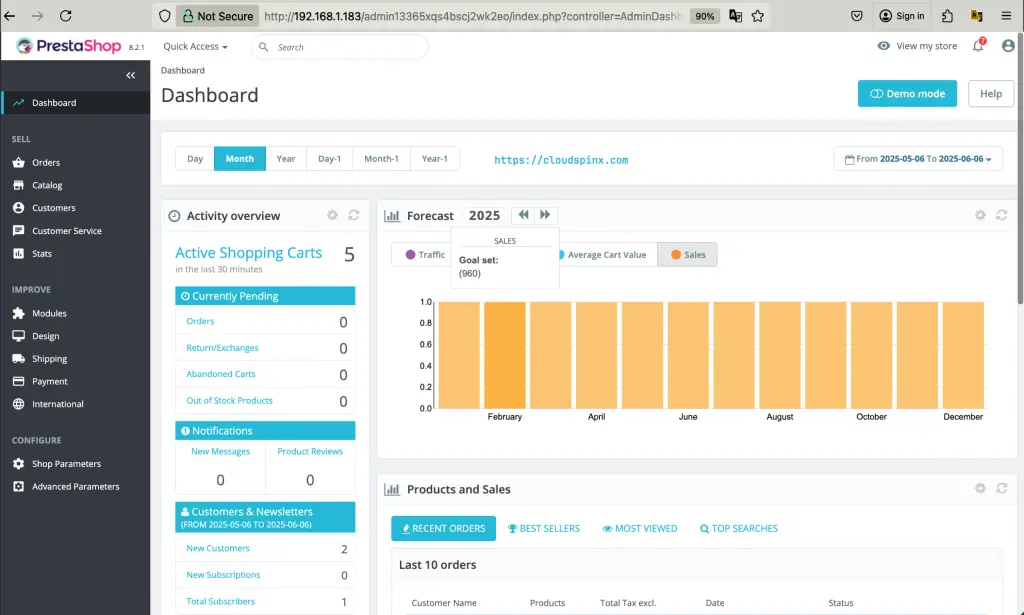Expand Catalog menu in sidebar
This screenshot has height=615, width=1024.
click(47, 185)
